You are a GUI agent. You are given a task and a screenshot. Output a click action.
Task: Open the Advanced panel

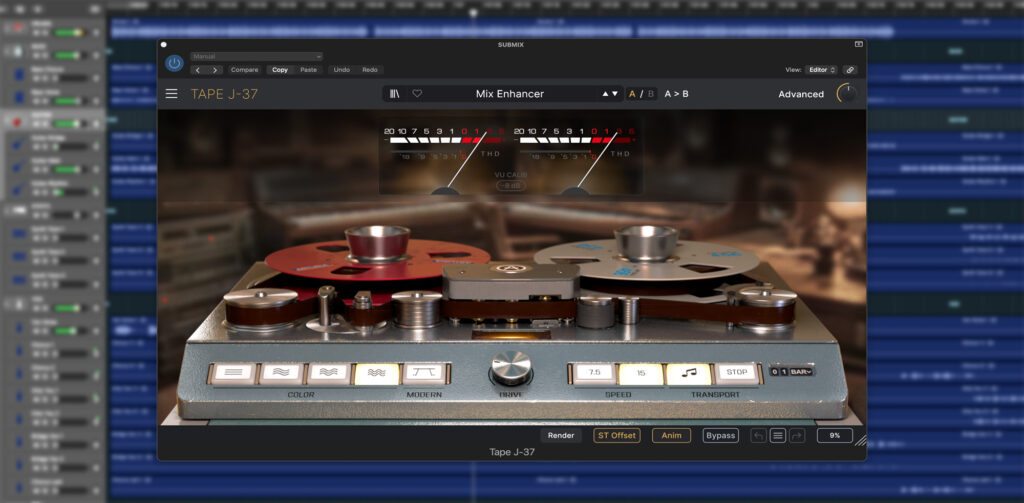point(801,94)
